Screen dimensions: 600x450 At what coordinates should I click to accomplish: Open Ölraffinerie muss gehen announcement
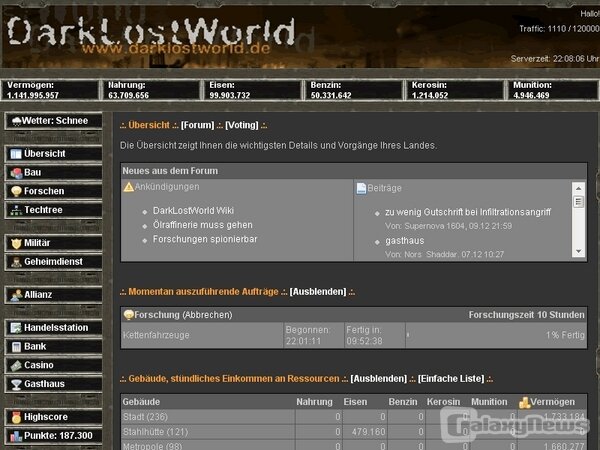point(202,225)
